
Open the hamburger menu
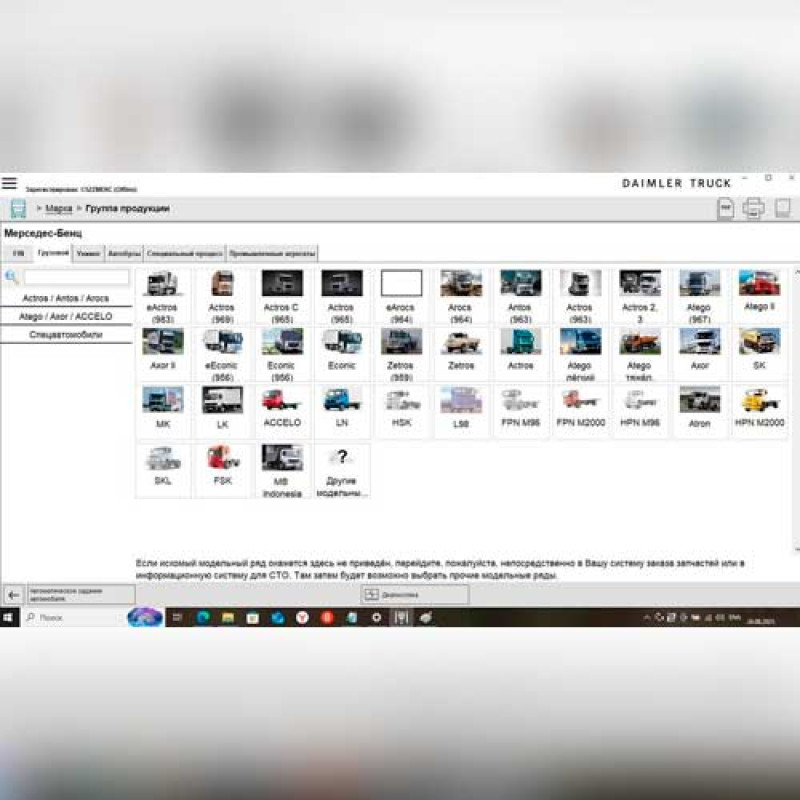[x=9, y=183]
